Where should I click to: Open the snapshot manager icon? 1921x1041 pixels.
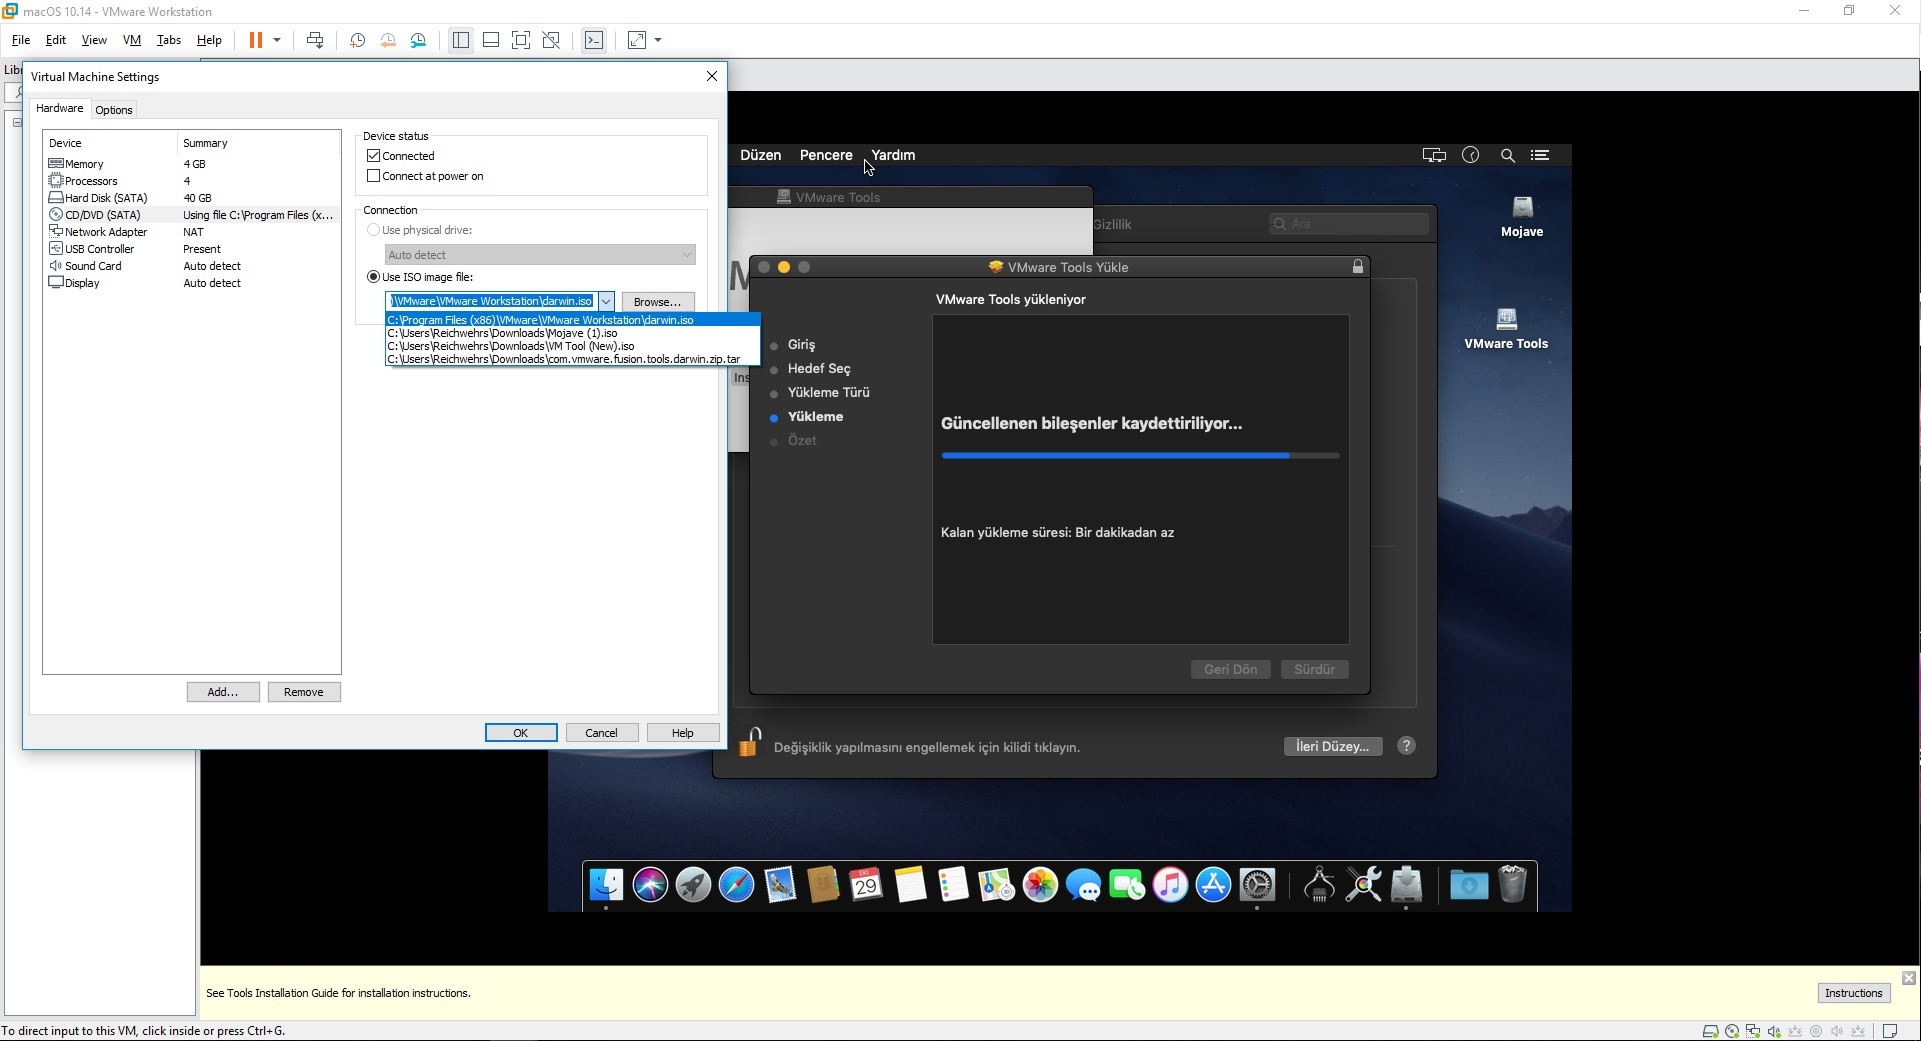pos(419,40)
